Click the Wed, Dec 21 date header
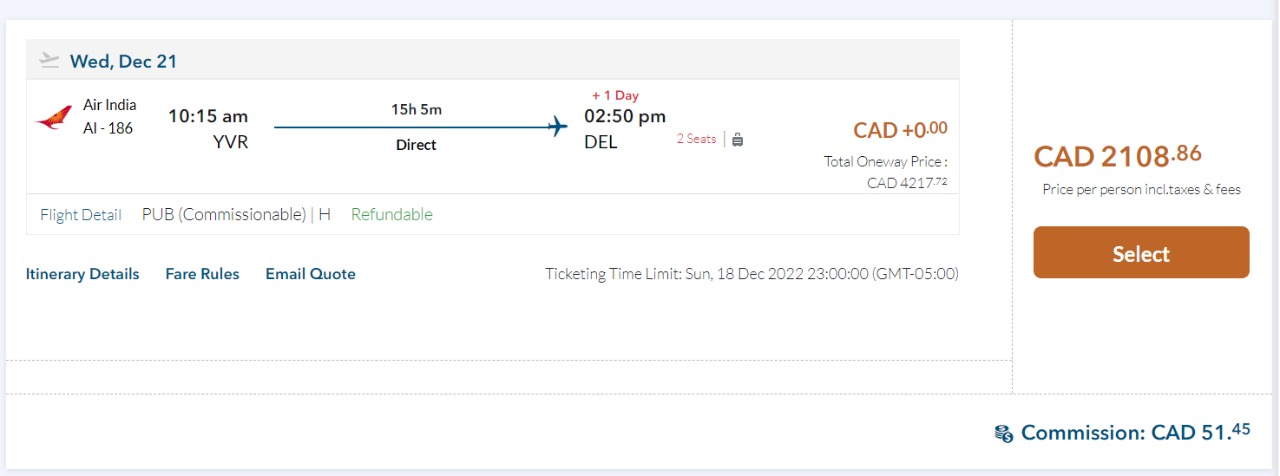 123,61
